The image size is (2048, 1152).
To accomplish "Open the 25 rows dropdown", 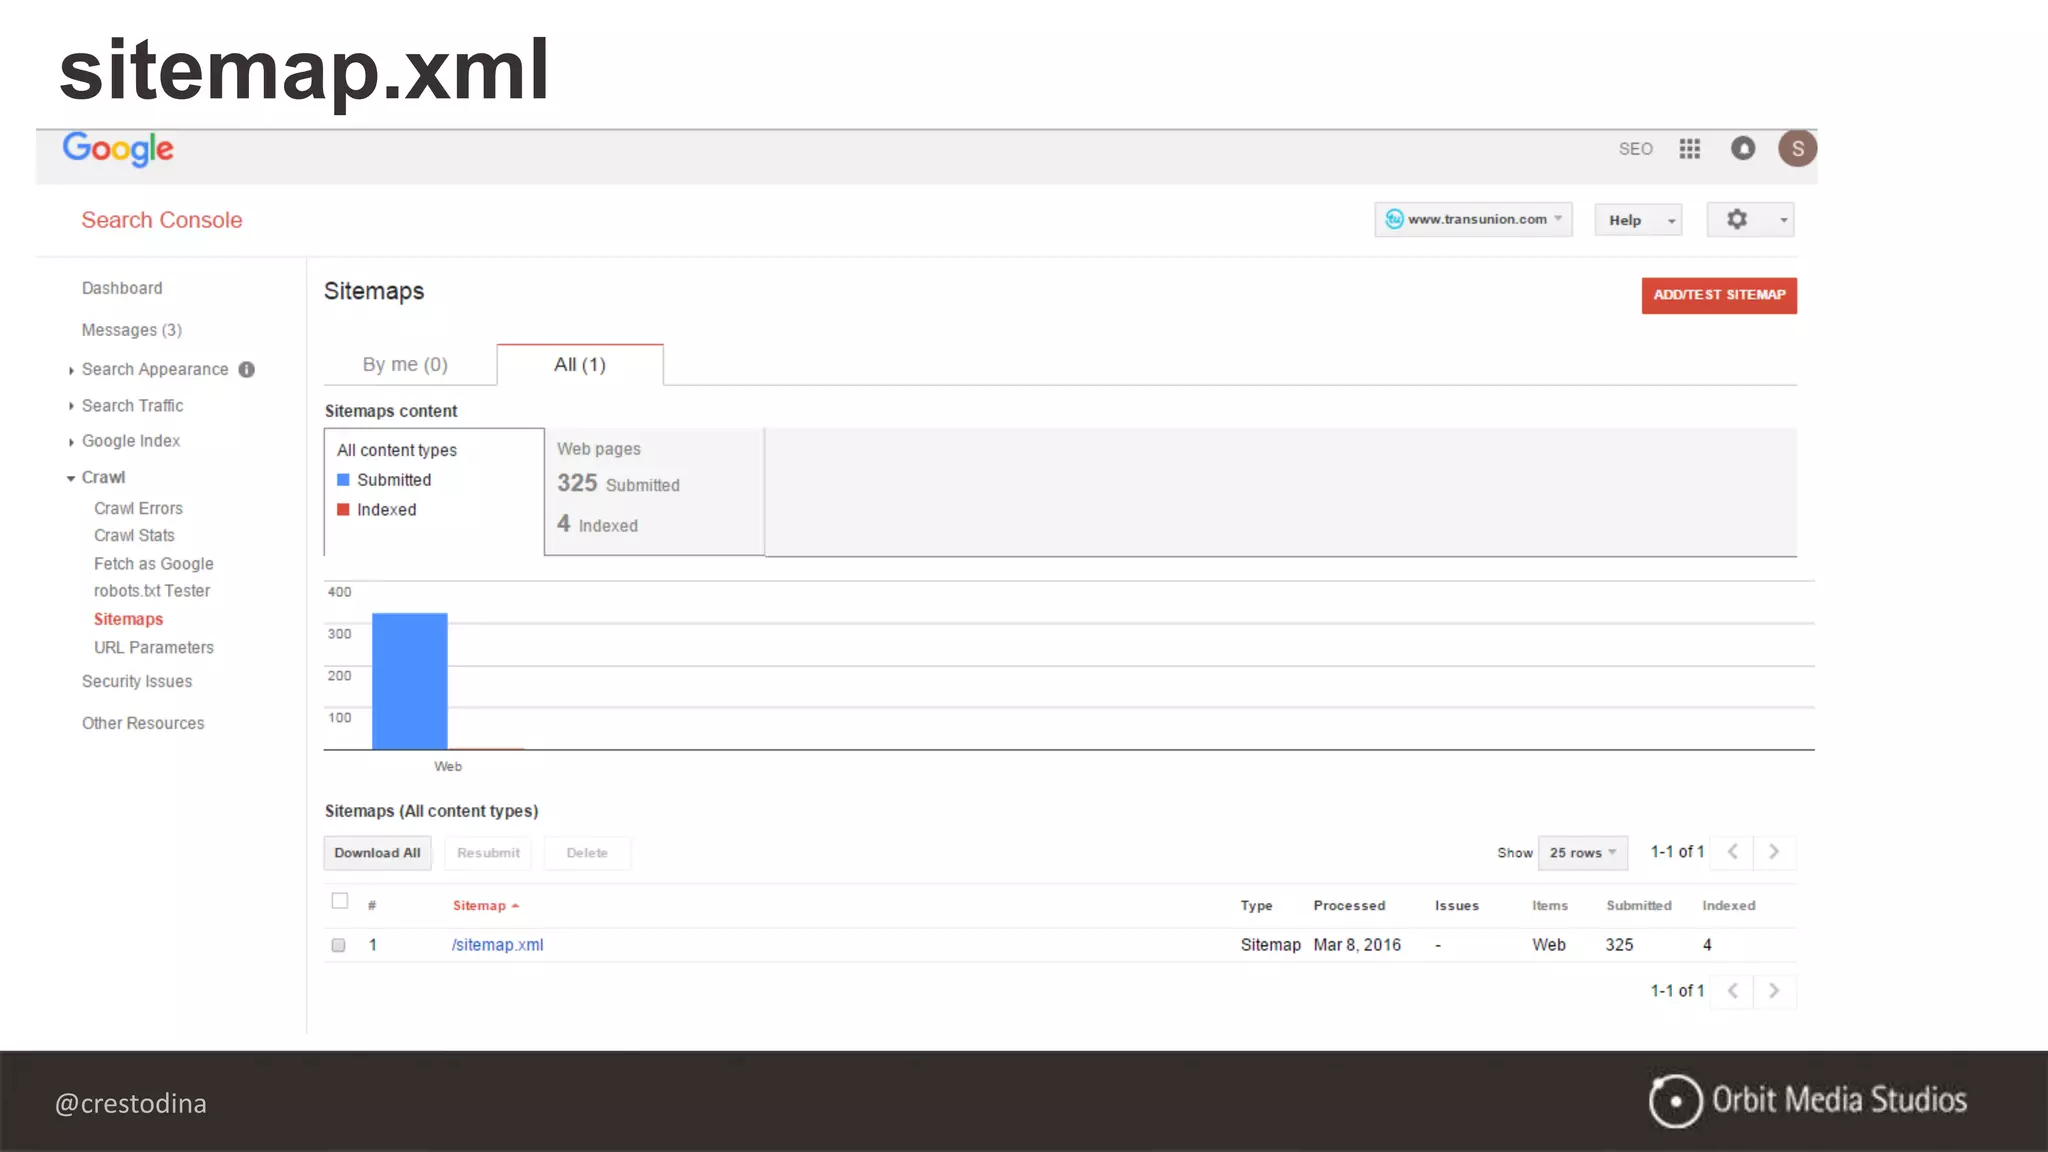I will tap(1583, 853).
